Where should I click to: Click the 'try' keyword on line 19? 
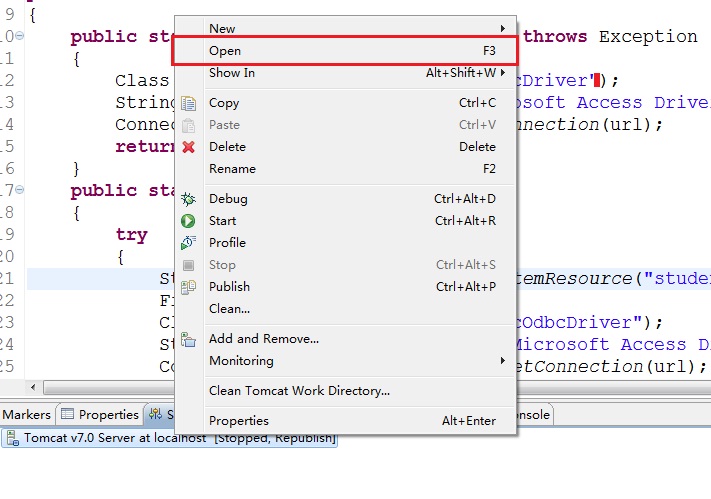click(131, 235)
